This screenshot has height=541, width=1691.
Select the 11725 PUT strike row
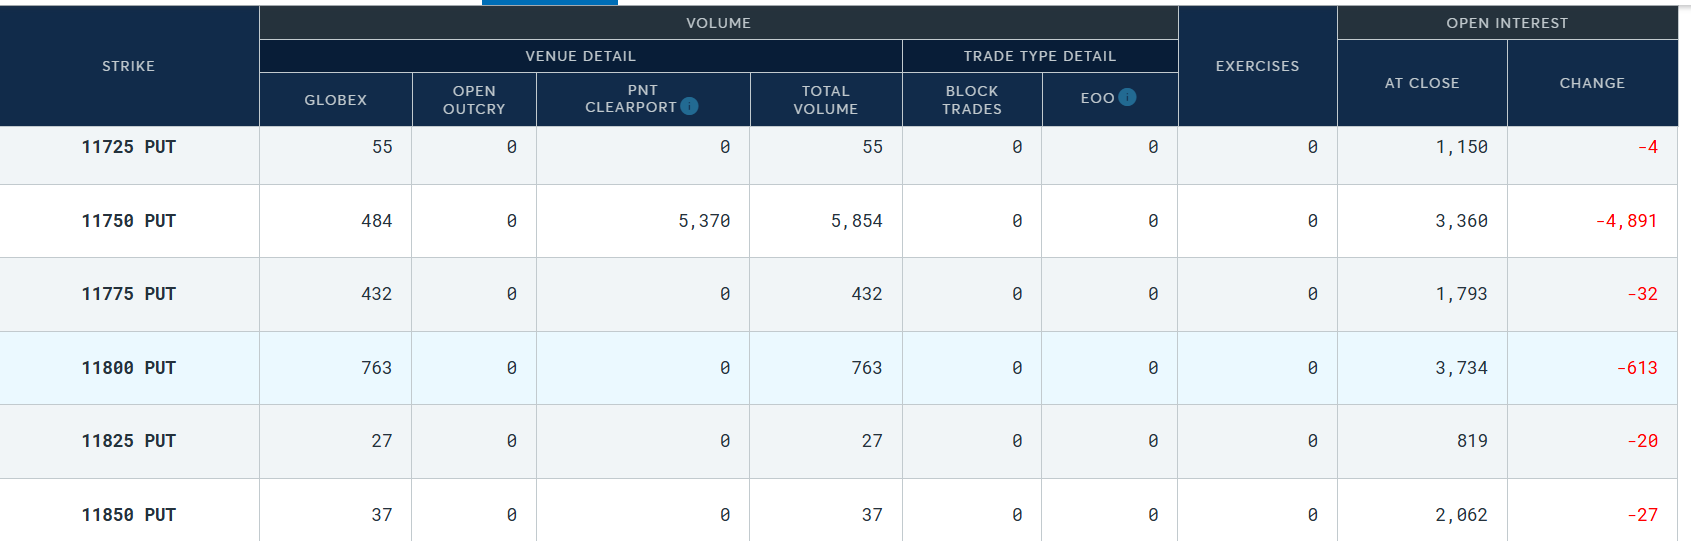pyautogui.click(x=128, y=147)
